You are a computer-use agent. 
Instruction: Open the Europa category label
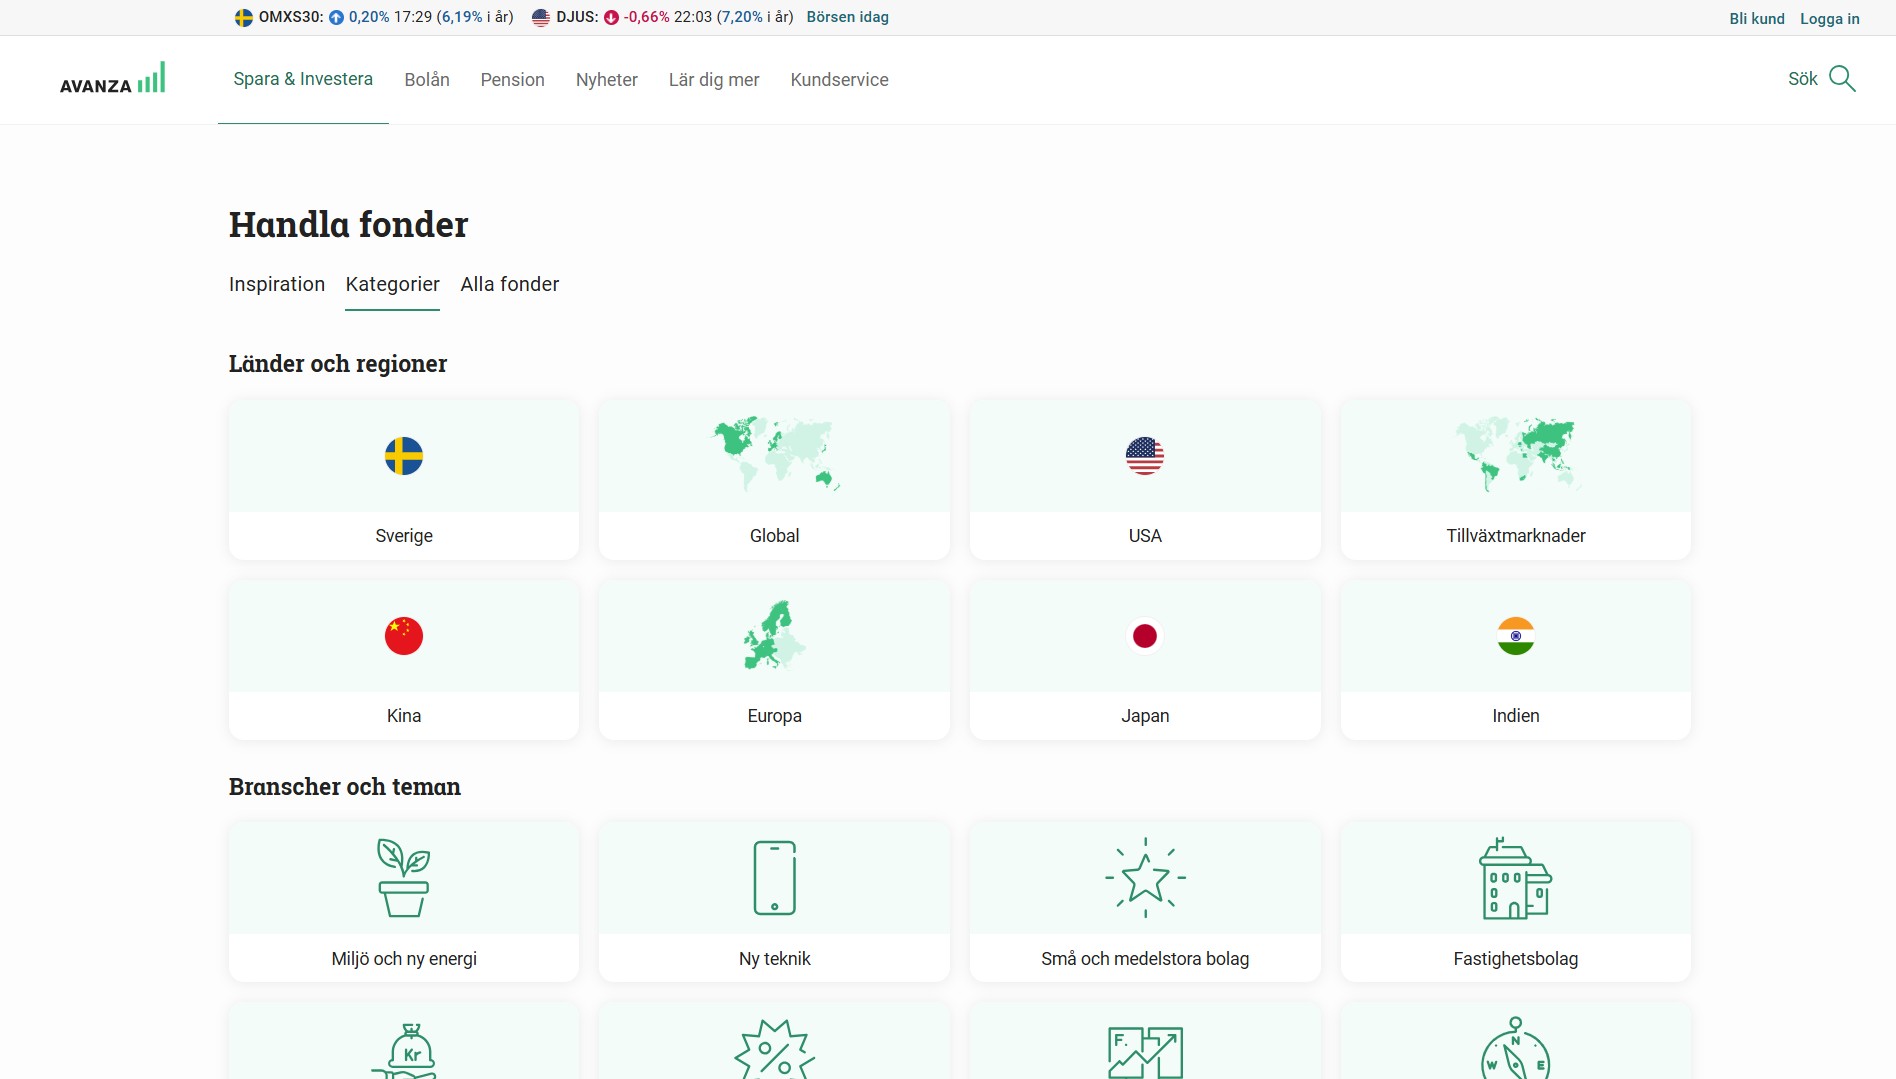775,716
